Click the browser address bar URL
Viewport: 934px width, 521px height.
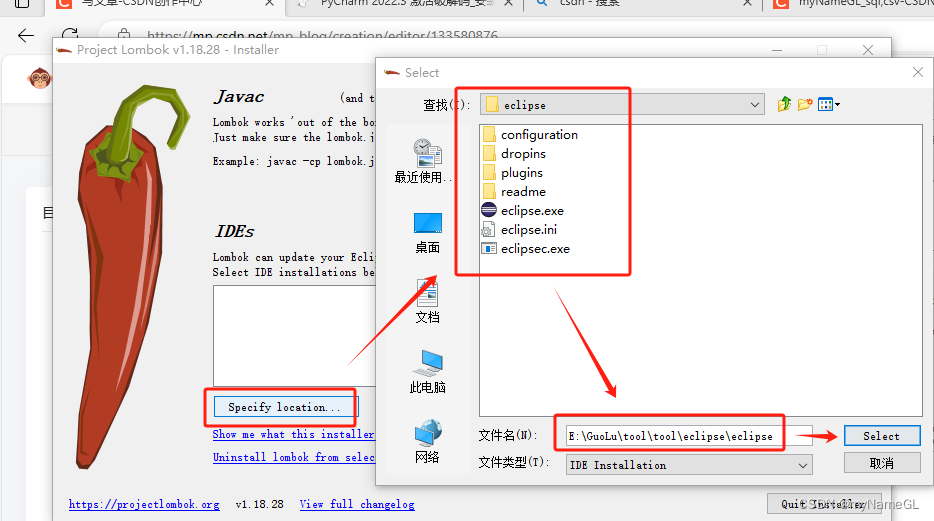click(x=322, y=35)
